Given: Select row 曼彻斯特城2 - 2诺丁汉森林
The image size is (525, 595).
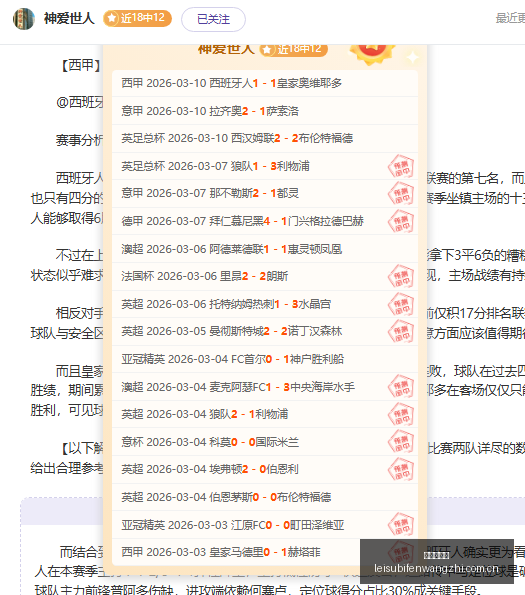Looking at the screenshot, I should (265, 331).
